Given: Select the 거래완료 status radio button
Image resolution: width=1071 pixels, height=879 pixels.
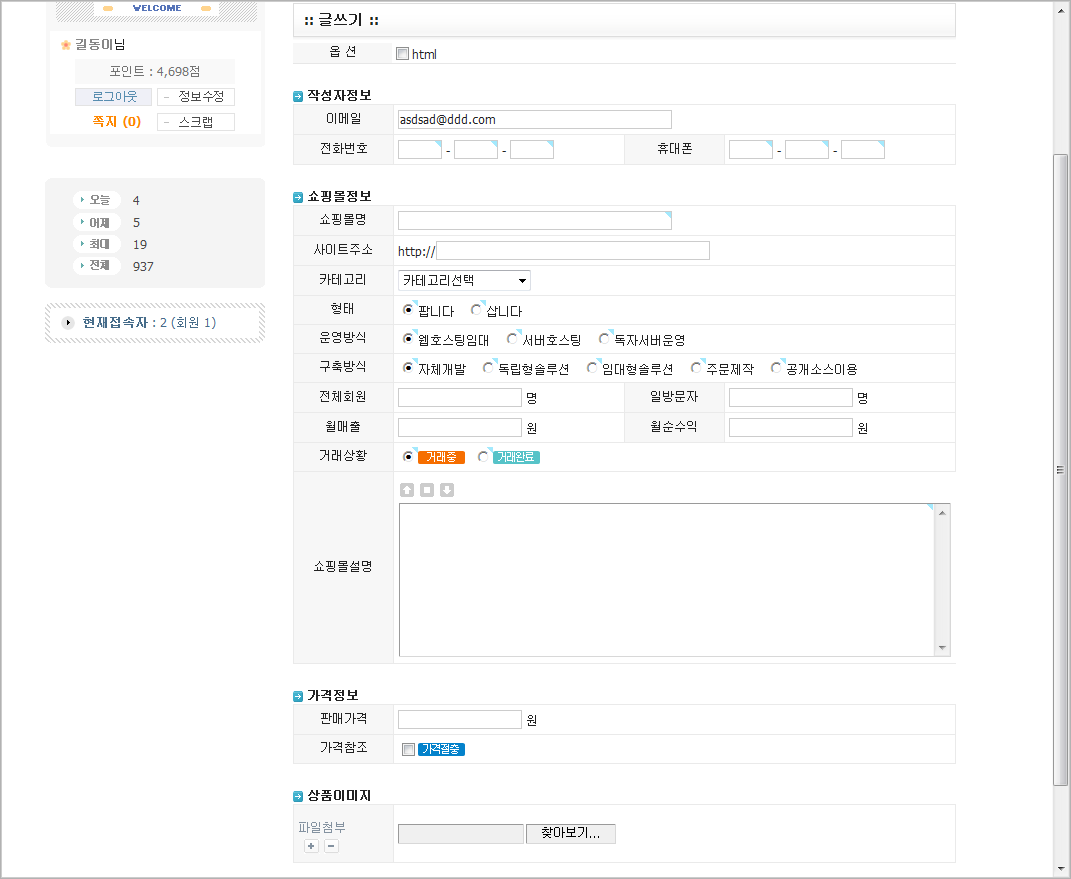Looking at the screenshot, I should [x=484, y=456].
